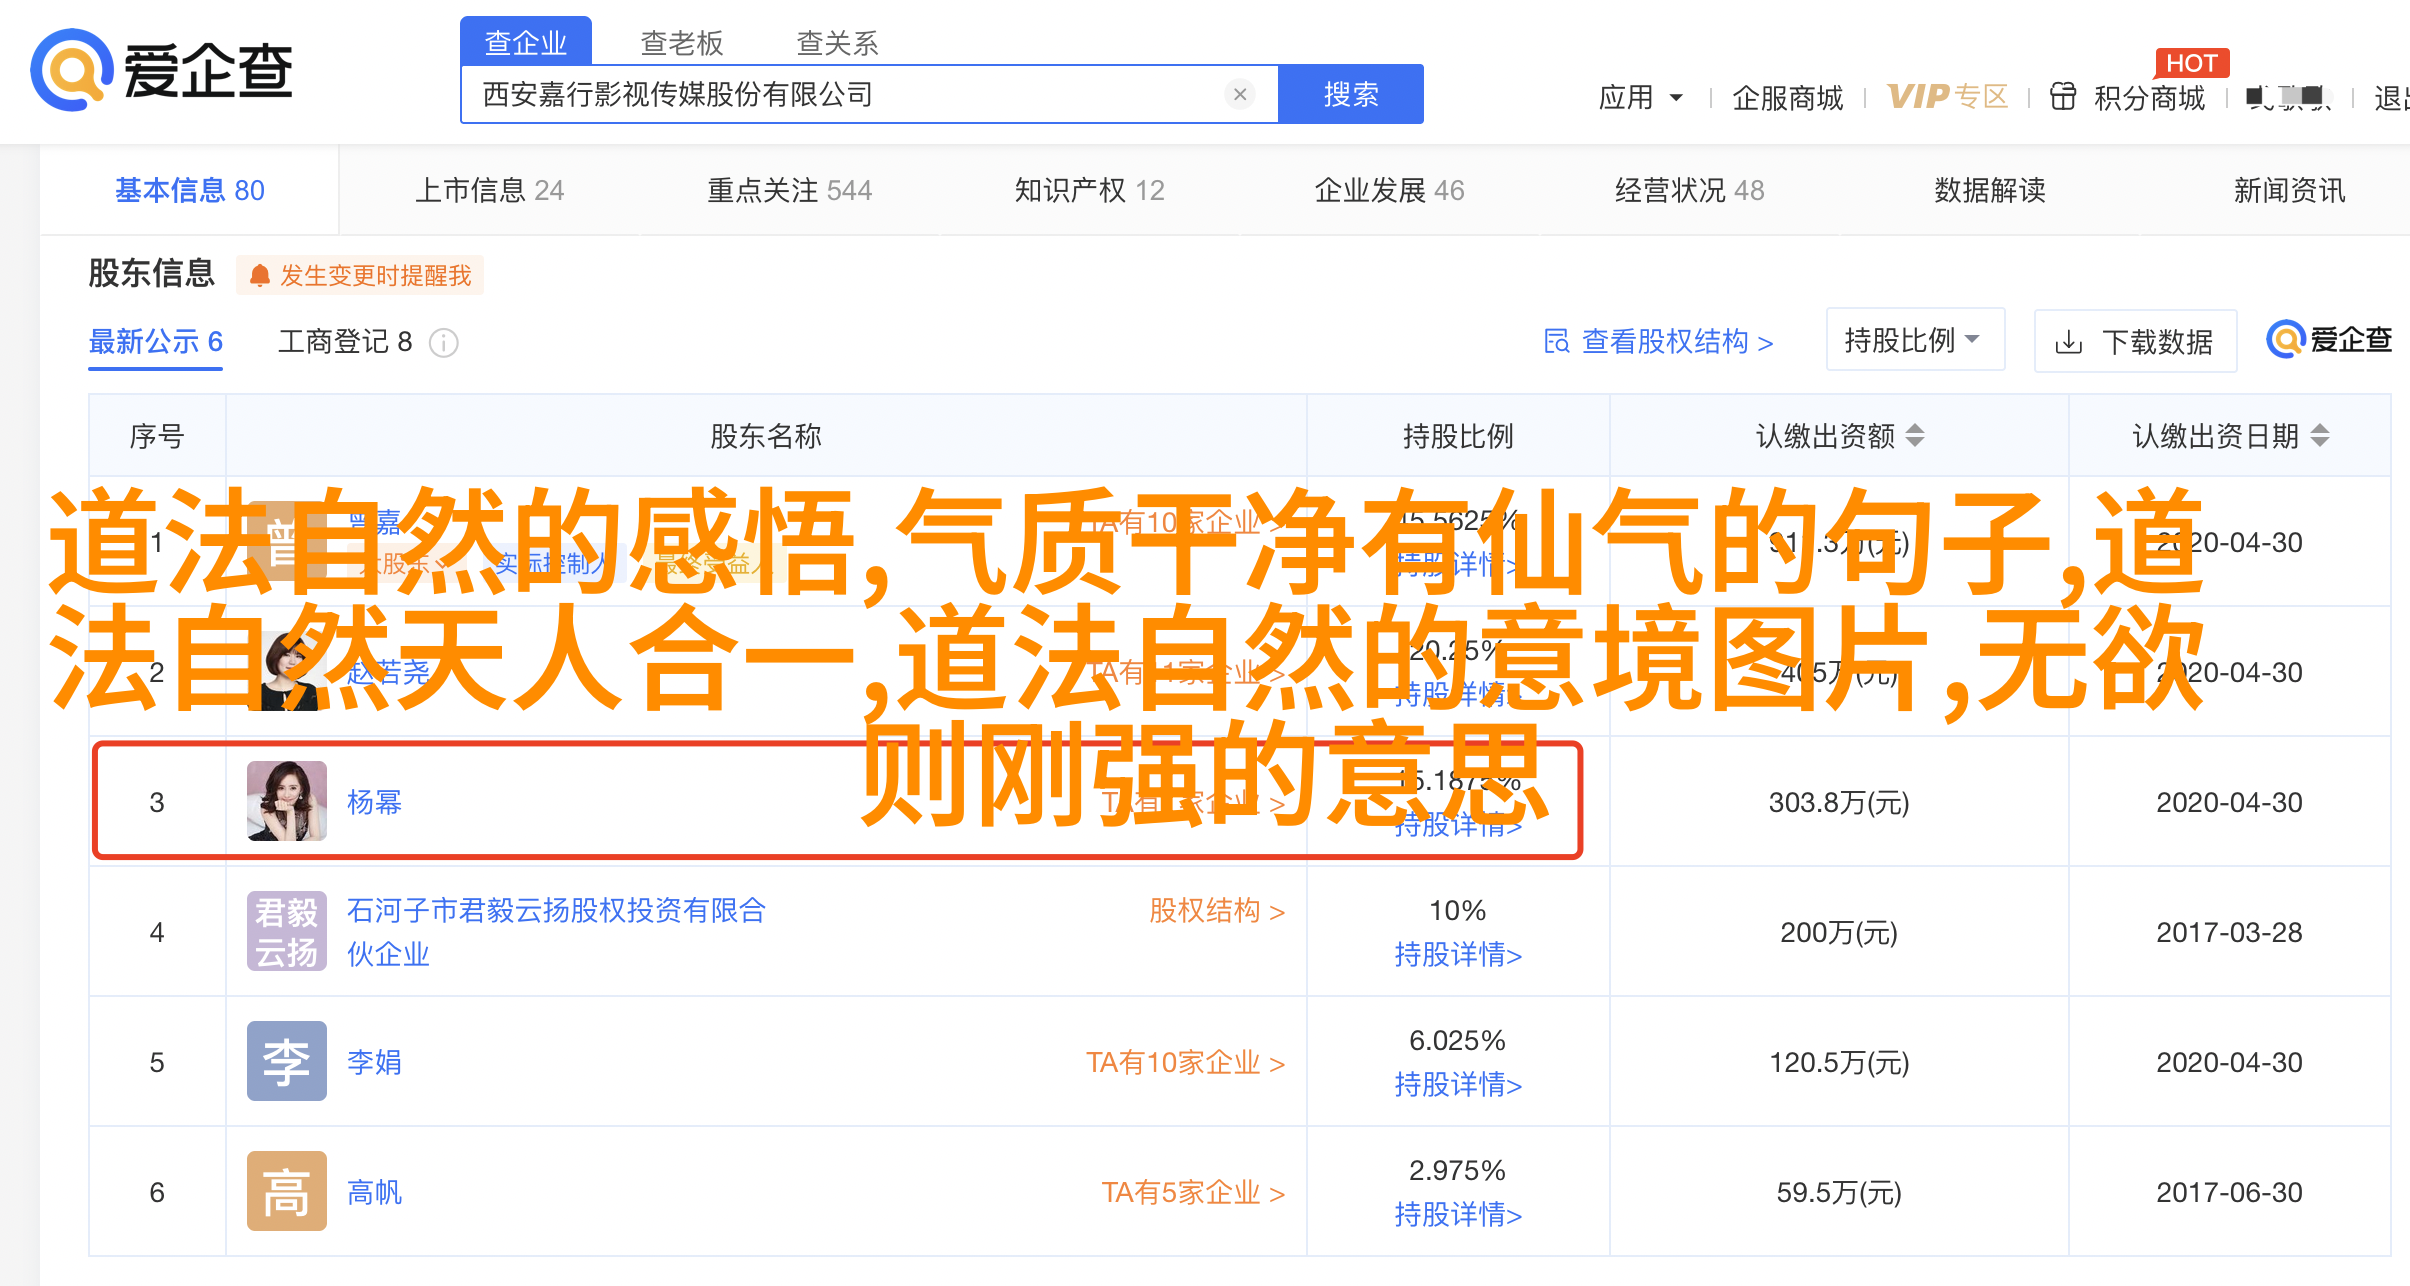
Task: Open shareholder 杨幂 name link
Action: [374, 802]
